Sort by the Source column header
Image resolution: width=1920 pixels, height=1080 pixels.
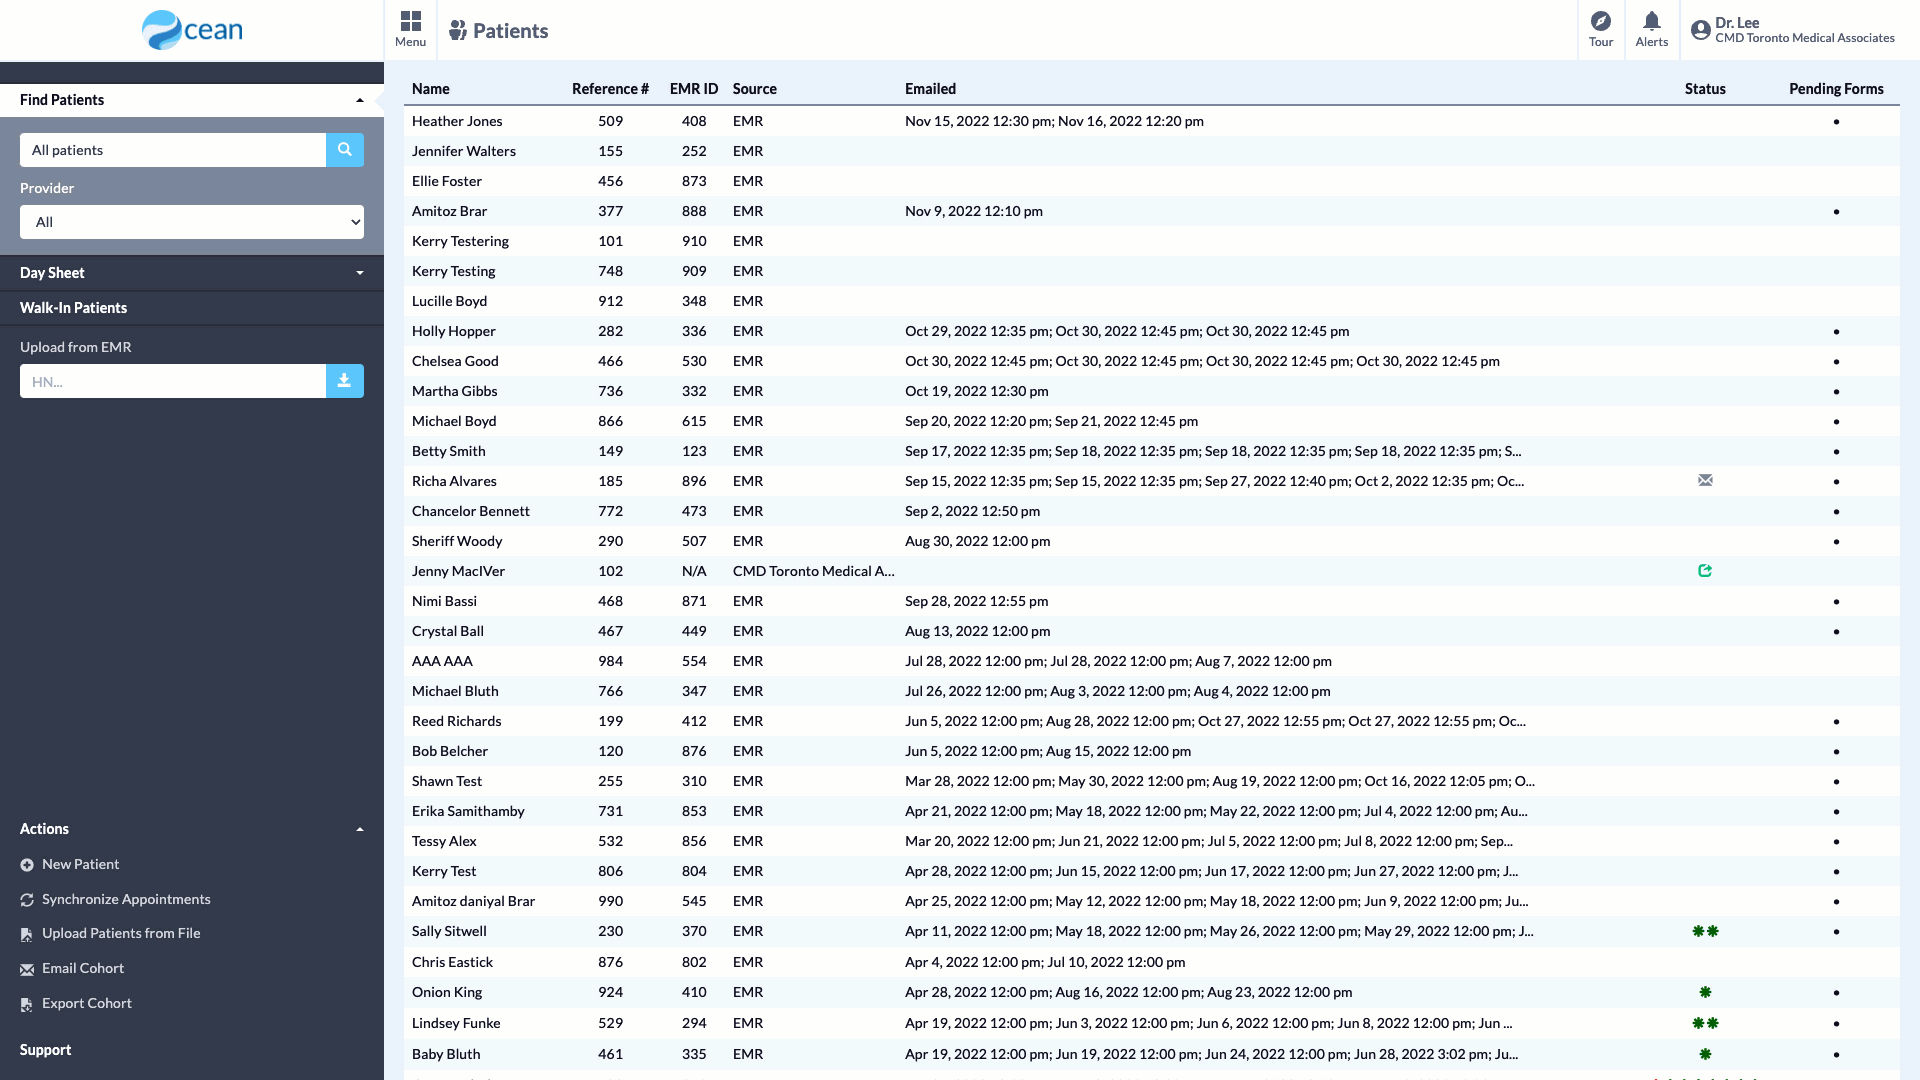[755, 89]
